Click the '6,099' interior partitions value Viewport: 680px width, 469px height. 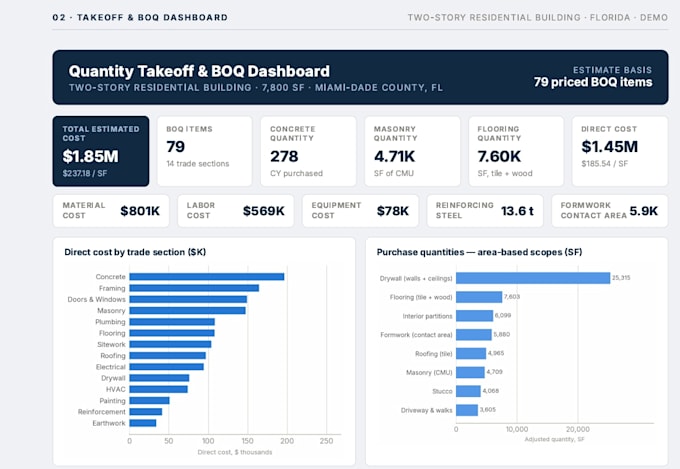tap(503, 315)
